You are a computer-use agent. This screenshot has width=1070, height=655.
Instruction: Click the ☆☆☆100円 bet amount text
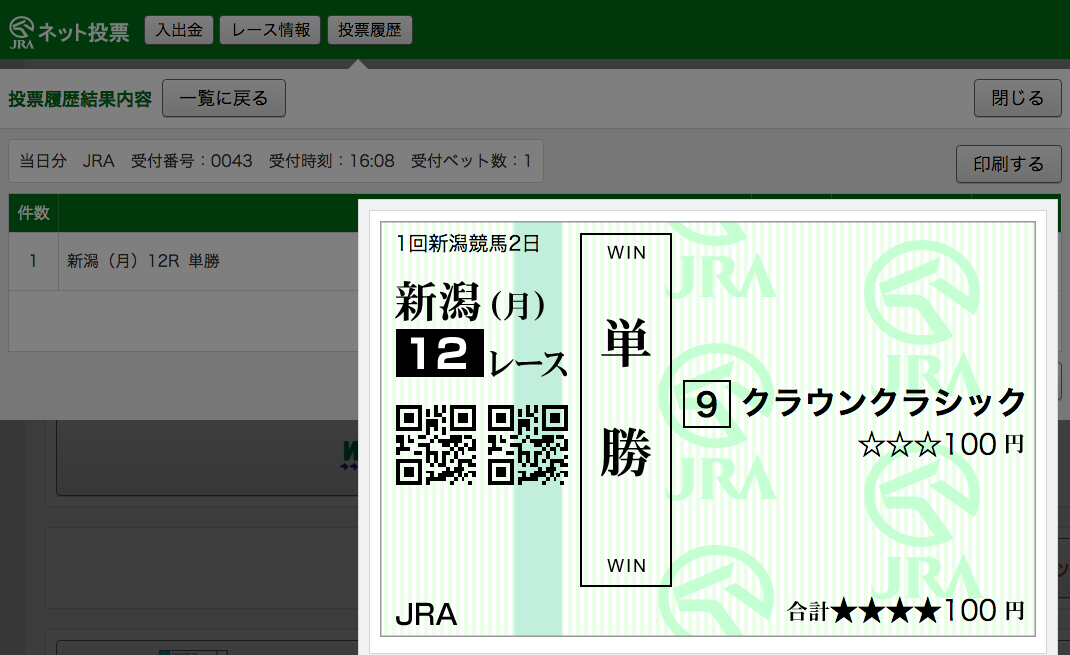coord(942,445)
